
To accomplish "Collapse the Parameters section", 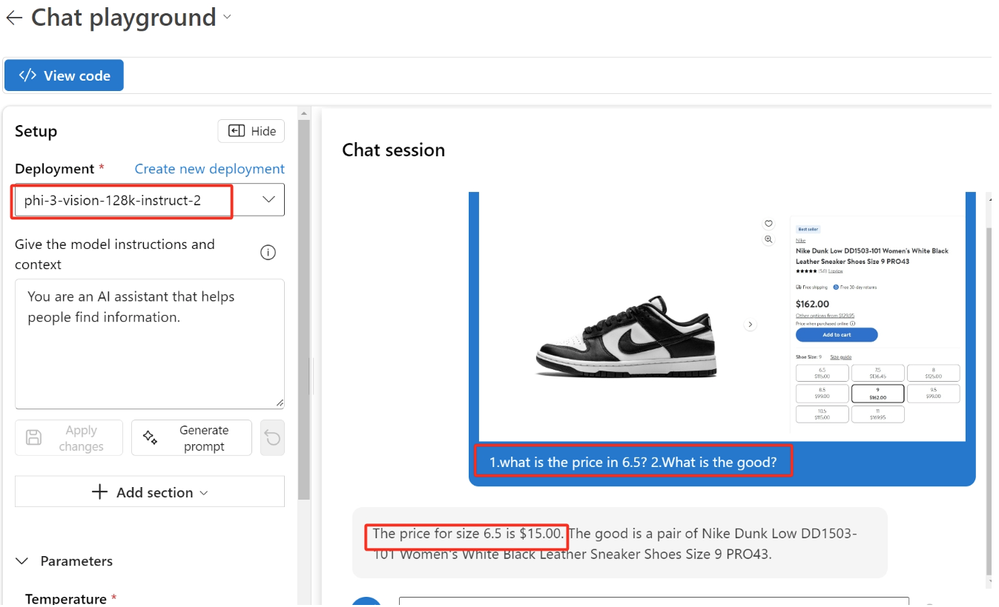I will click(x=22, y=561).
